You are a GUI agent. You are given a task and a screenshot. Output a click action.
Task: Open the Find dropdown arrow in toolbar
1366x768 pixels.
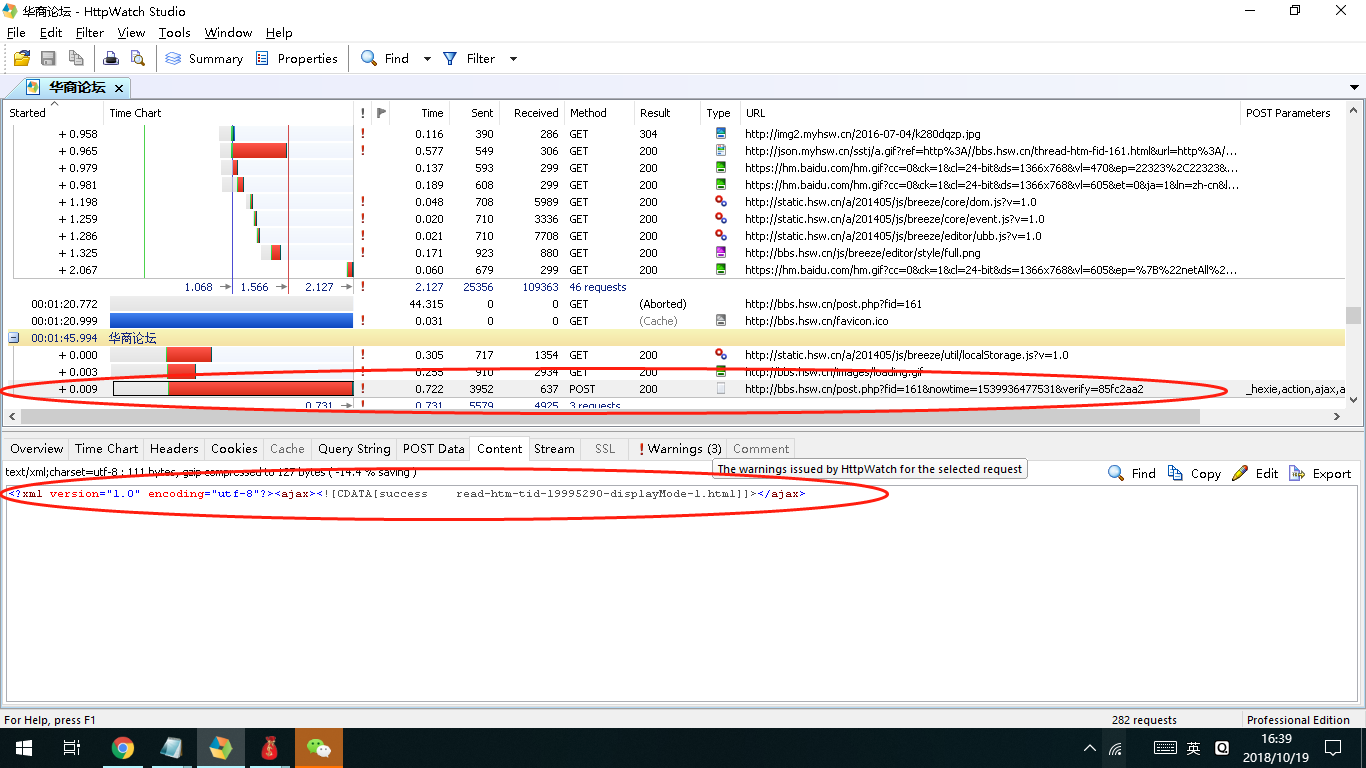427,59
